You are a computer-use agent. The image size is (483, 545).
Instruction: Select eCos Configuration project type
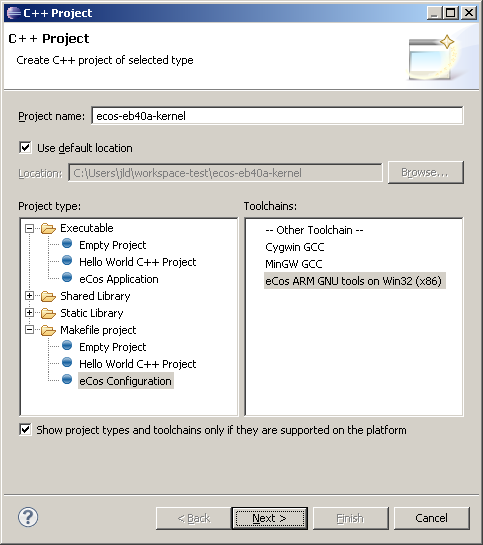point(125,381)
